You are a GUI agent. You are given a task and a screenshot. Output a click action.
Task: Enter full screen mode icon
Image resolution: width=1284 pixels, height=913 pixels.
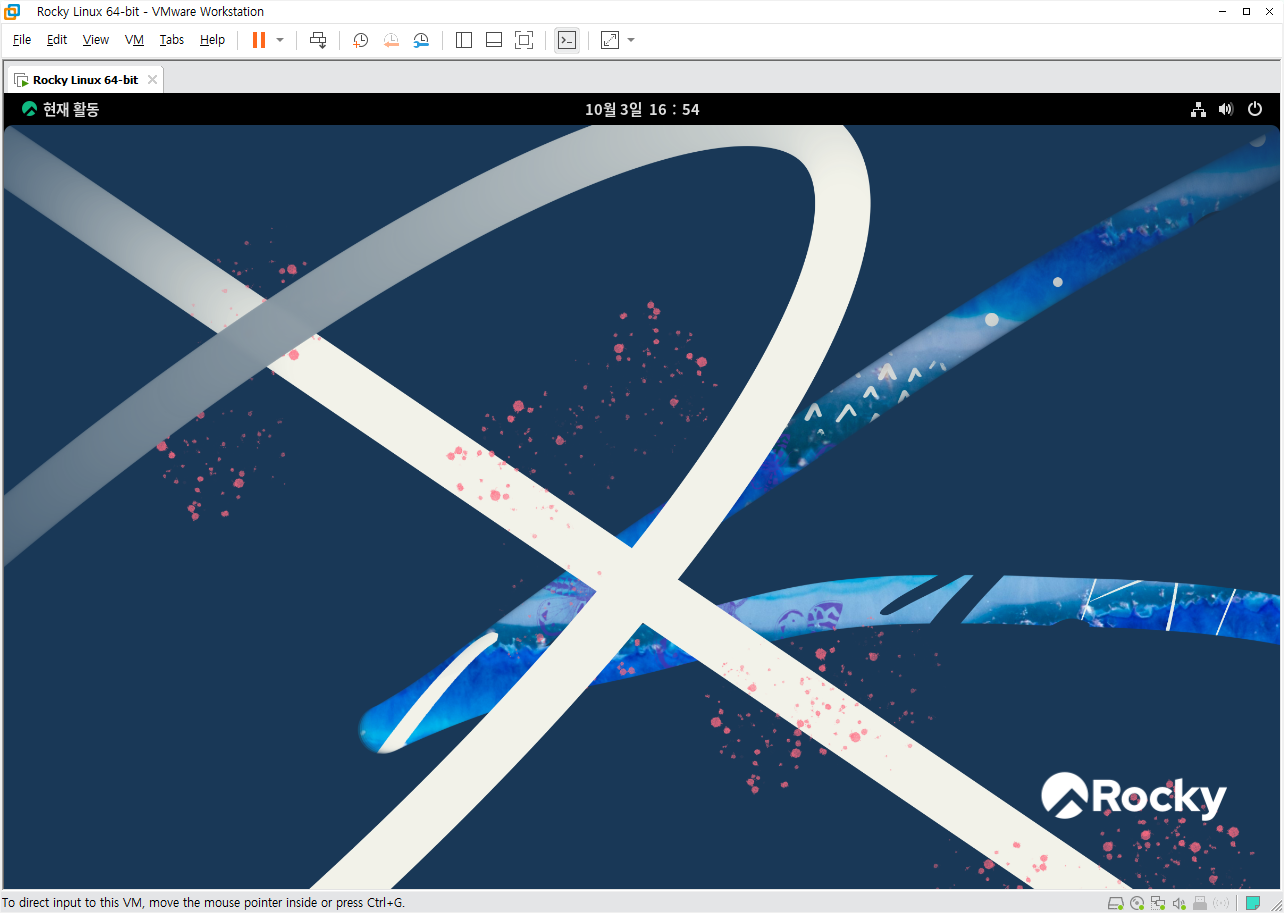click(524, 40)
